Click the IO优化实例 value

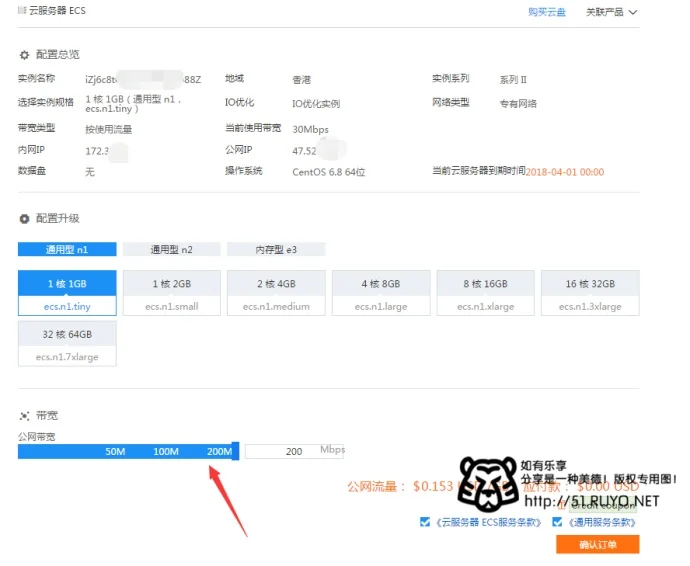[x=316, y=104]
